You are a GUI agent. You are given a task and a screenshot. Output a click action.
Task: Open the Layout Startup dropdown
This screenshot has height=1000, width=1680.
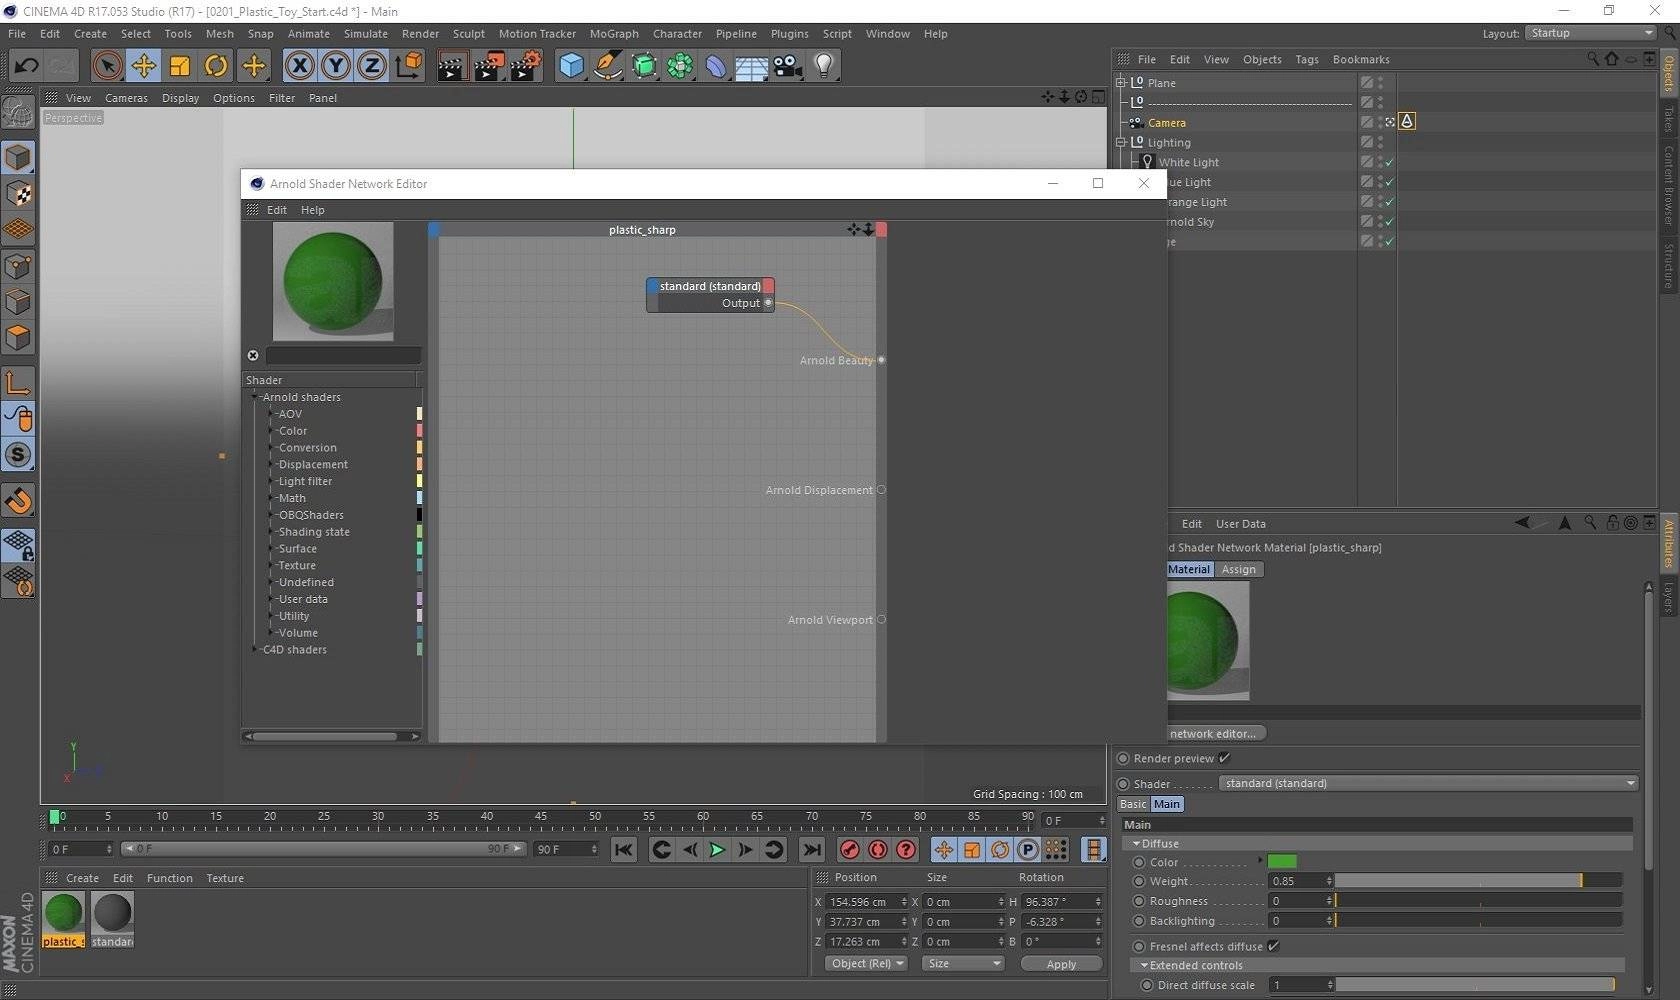click(x=1590, y=33)
